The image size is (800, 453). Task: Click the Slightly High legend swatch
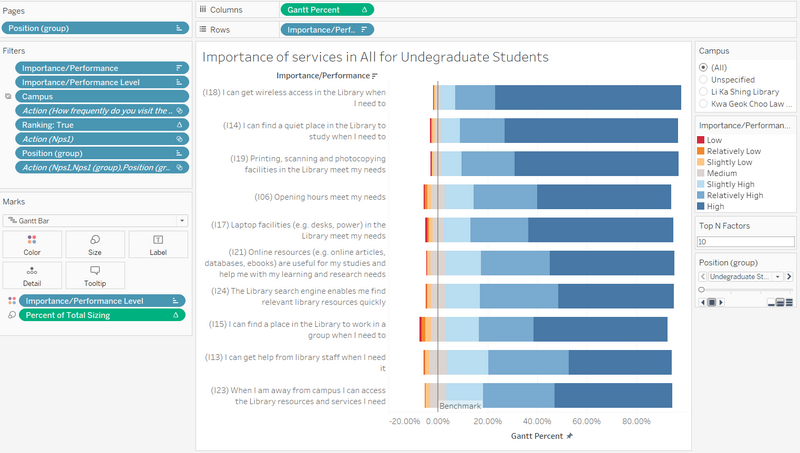coord(701,184)
